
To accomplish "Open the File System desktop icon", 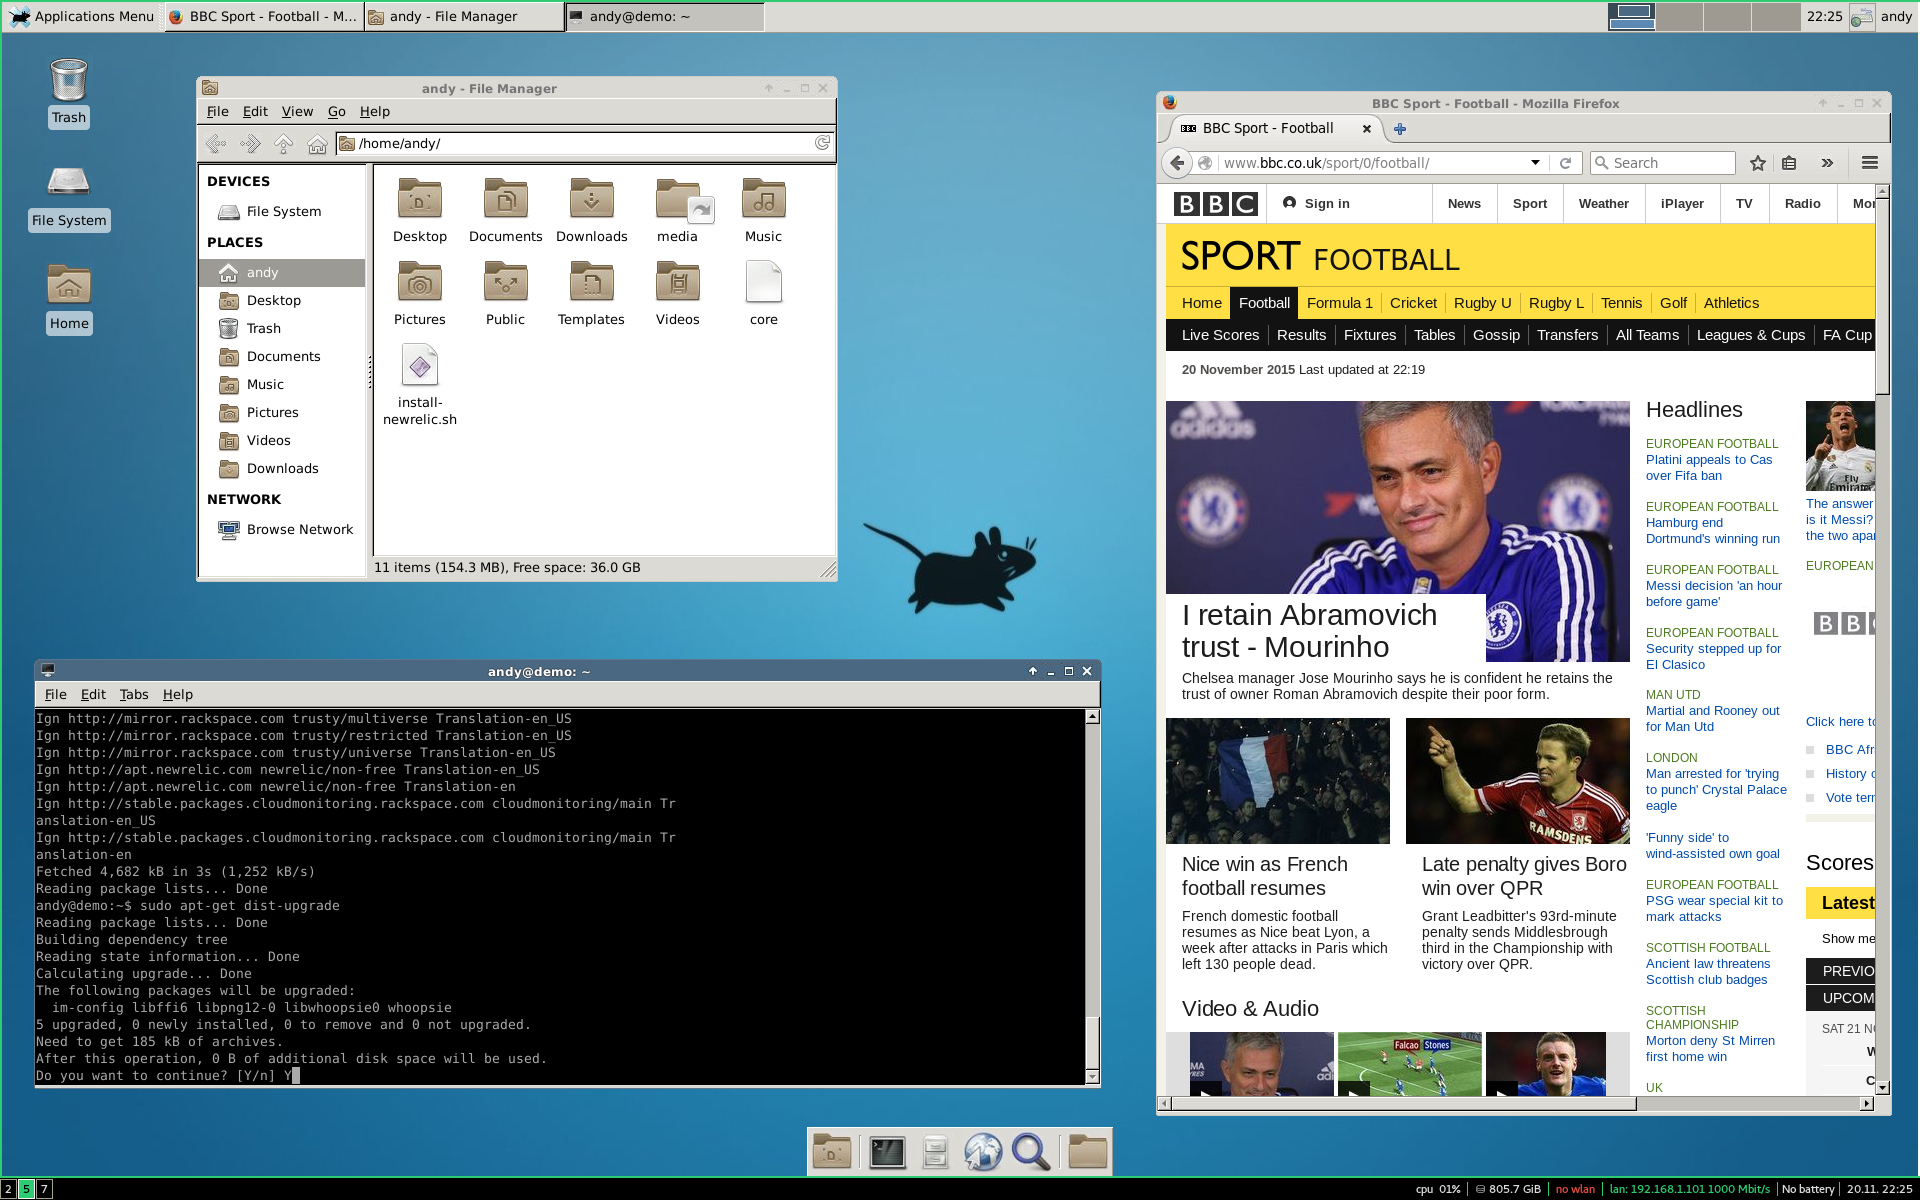I will (68, 181).
